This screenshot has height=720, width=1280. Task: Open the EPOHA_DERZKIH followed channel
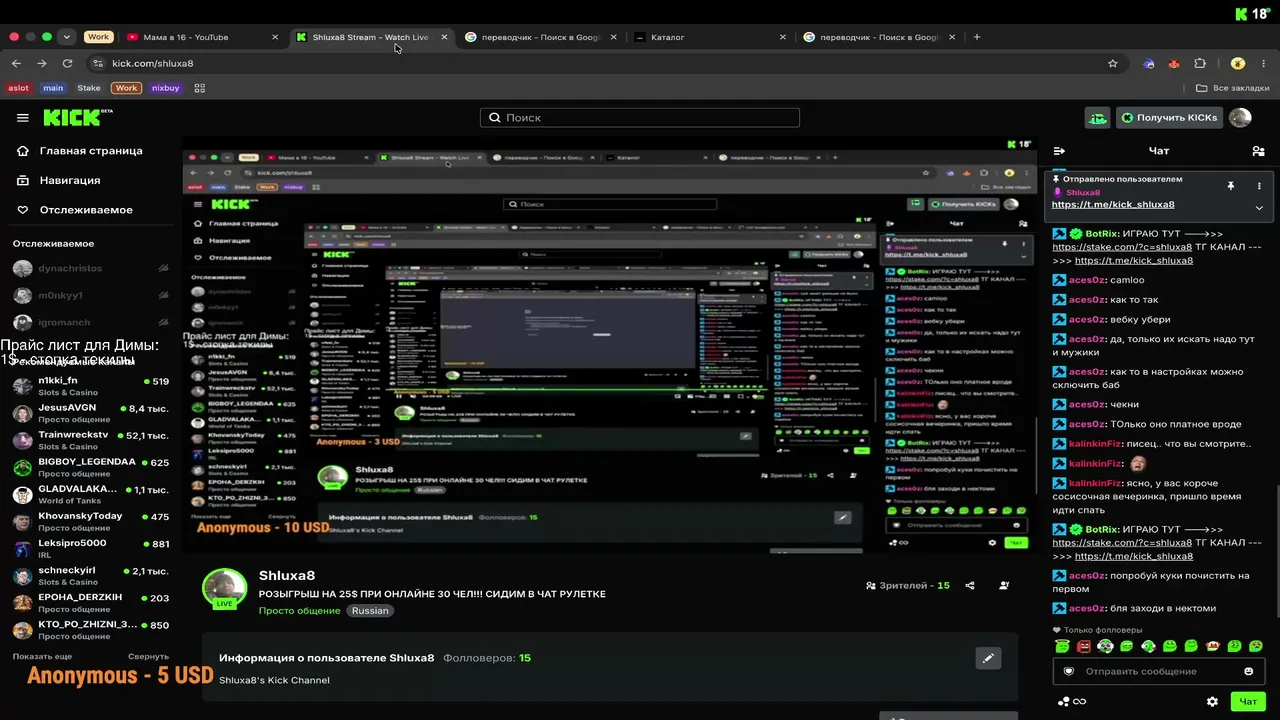[90, 603]
